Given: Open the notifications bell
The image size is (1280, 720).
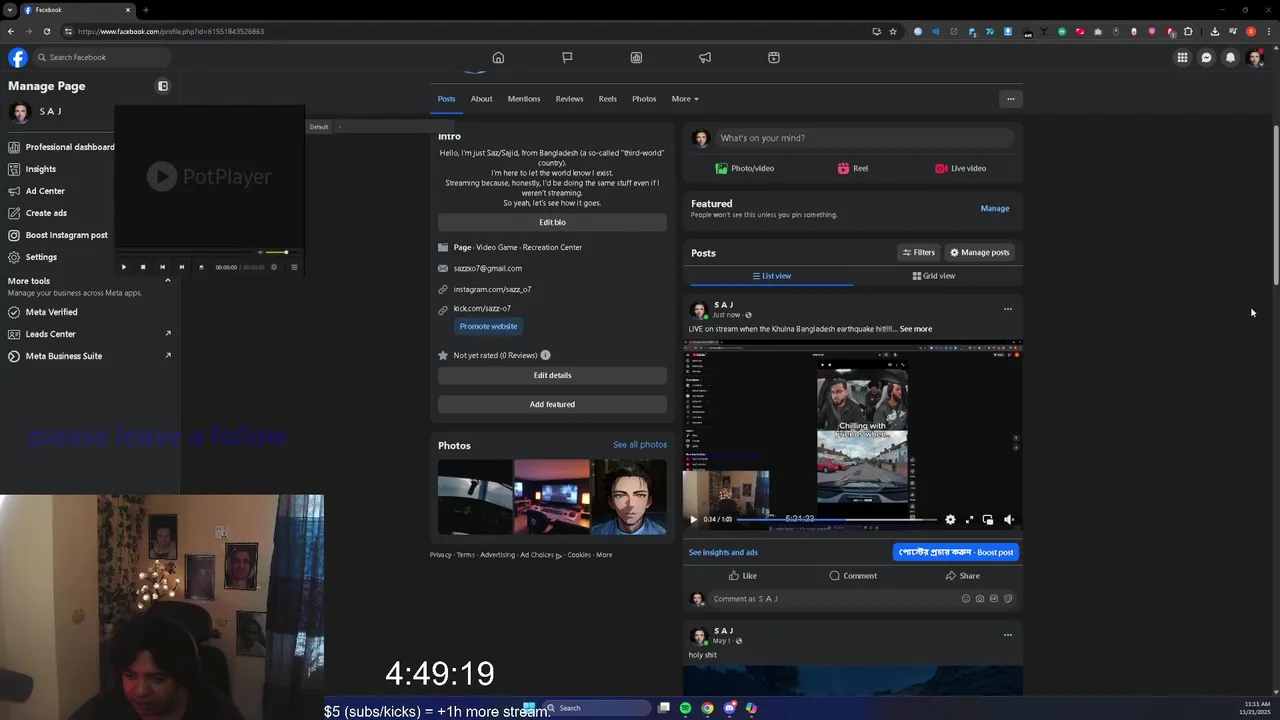Looking at the screenshot, I should pyautogui.click(x=1230, y=58).
